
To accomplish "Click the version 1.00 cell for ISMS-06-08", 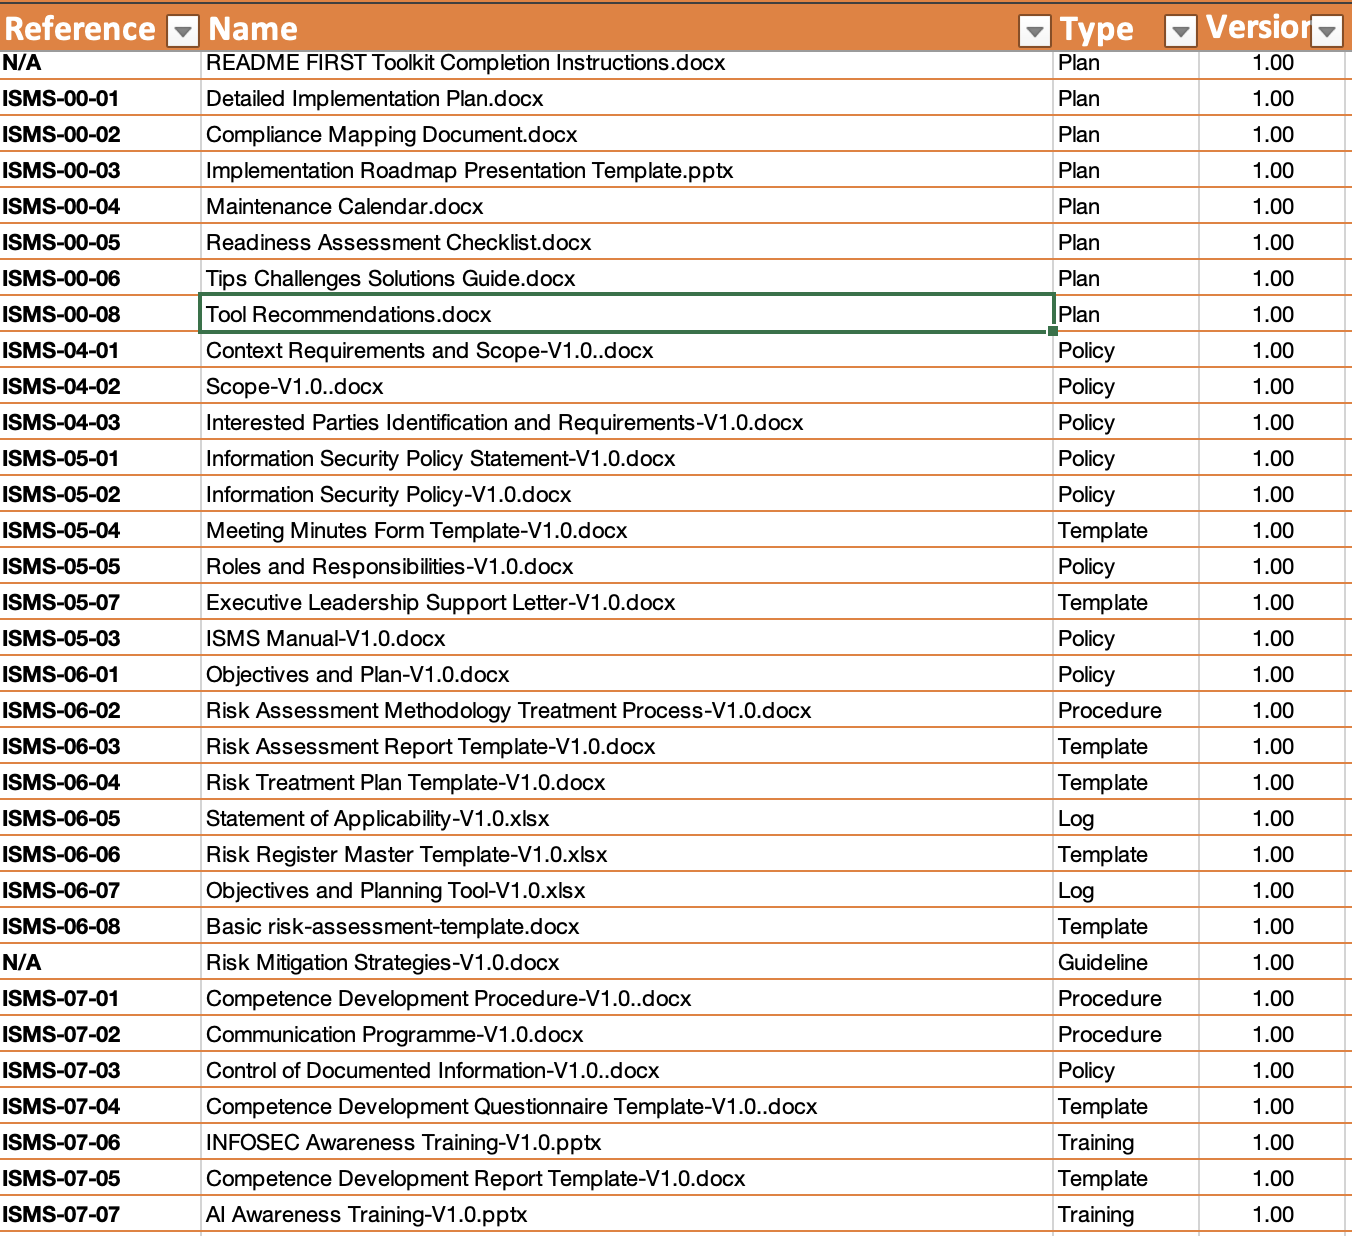I will [x=1272, y=926].
